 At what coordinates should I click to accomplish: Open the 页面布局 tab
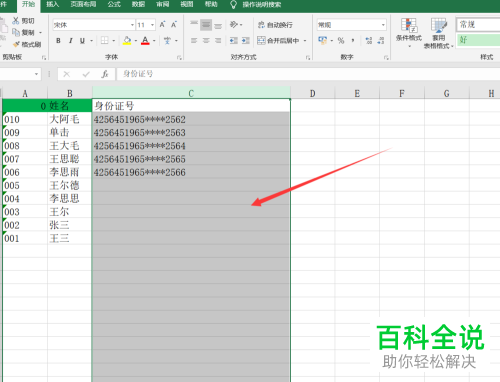click(83, 4)
